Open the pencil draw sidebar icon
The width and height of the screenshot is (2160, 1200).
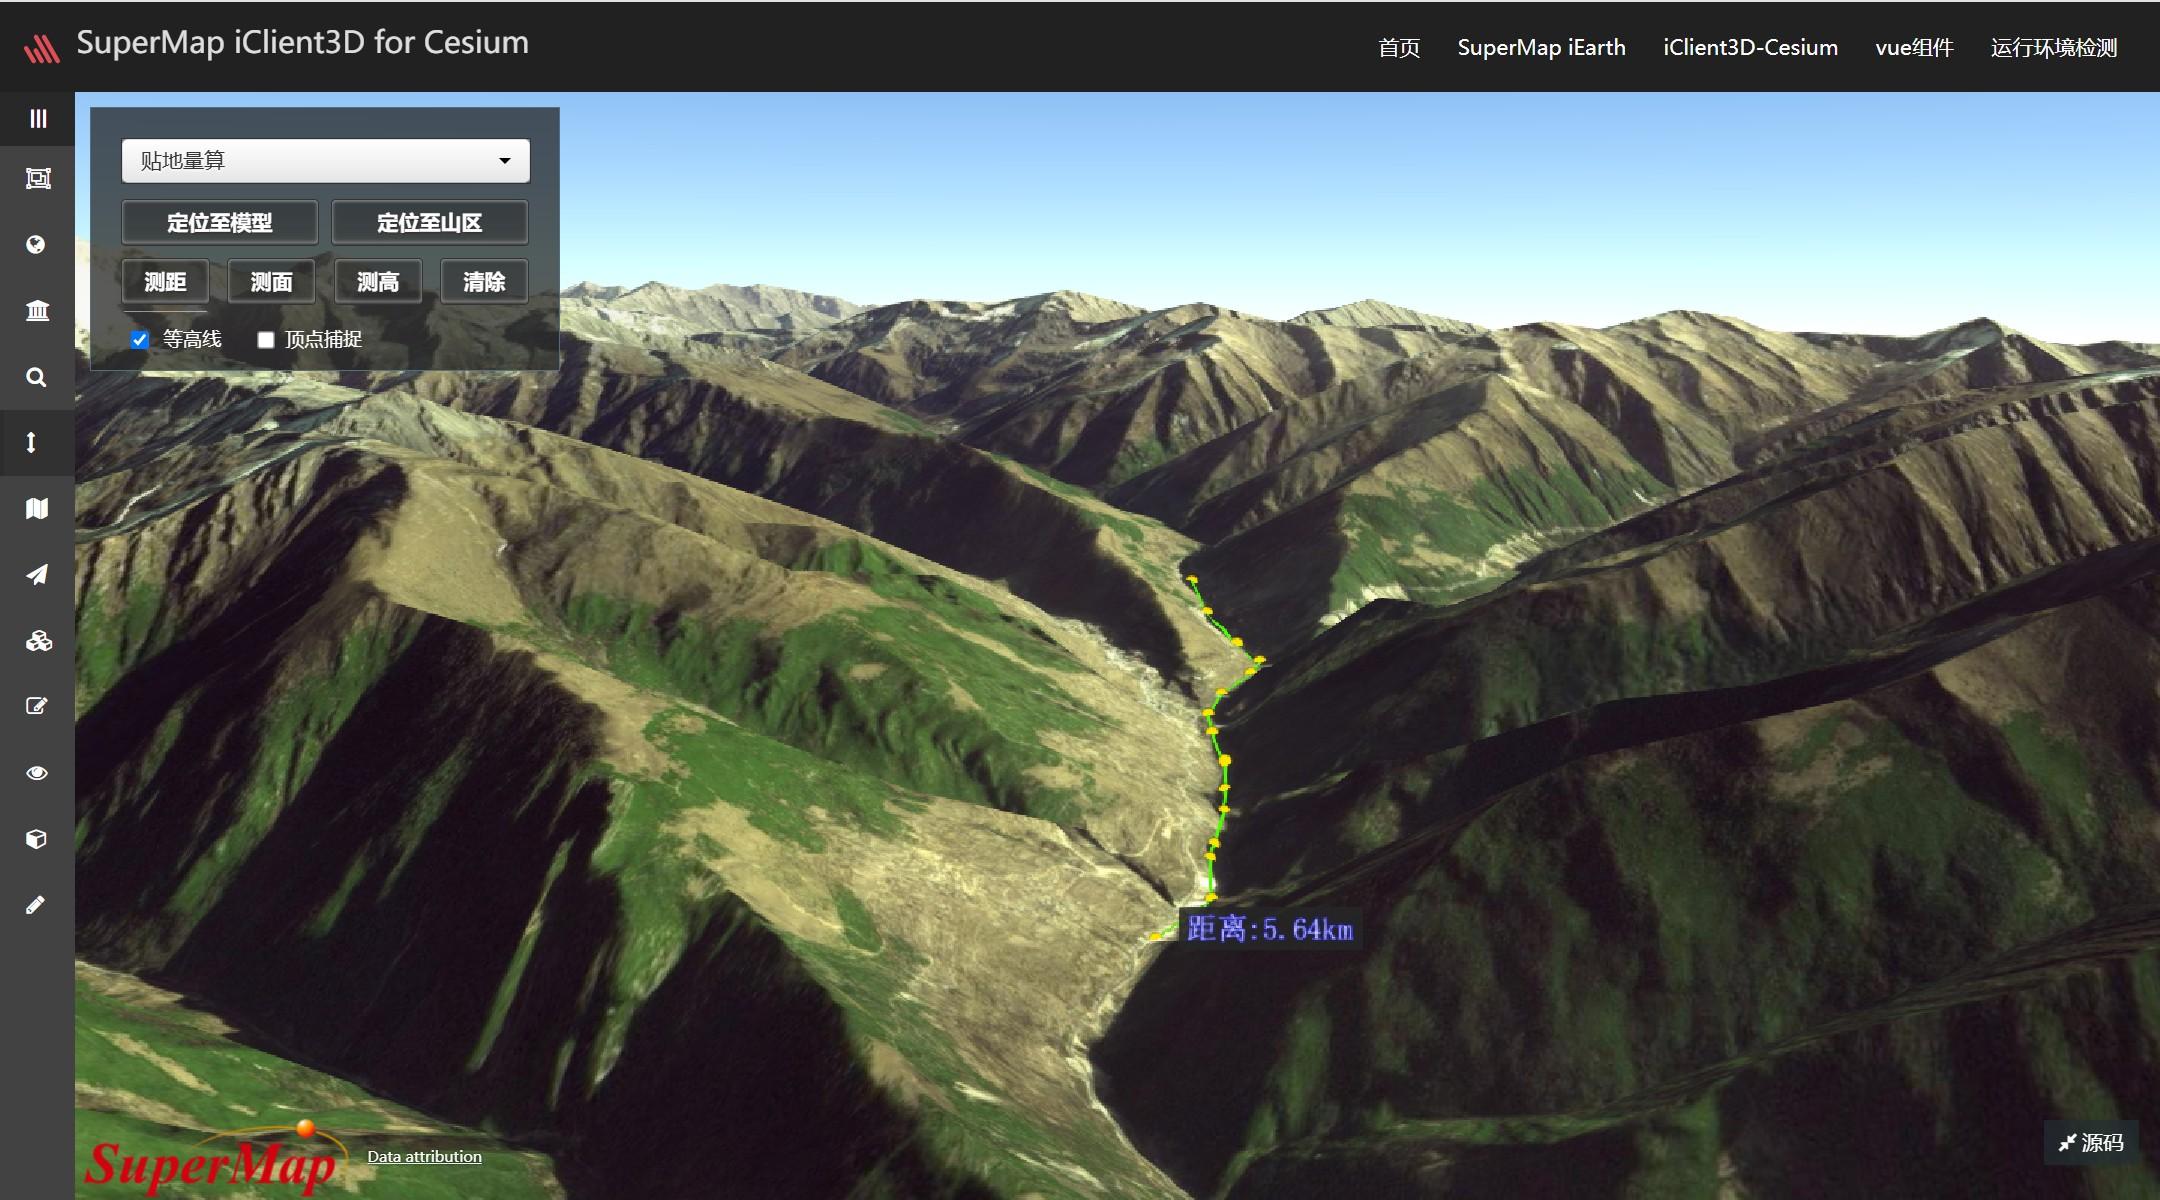coord(35,905)
